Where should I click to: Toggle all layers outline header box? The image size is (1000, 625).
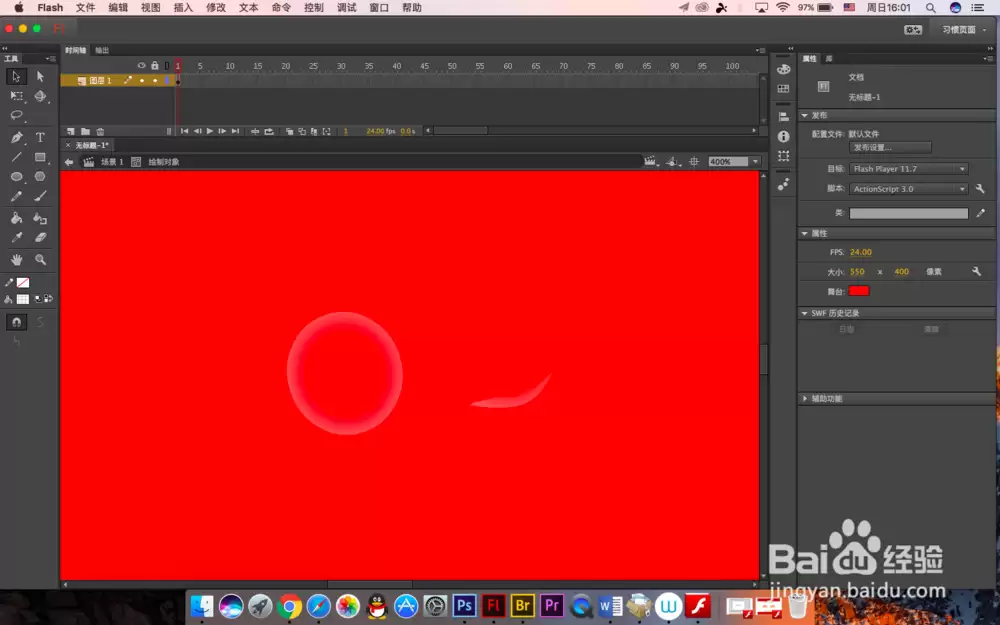[x=167, y=66]
